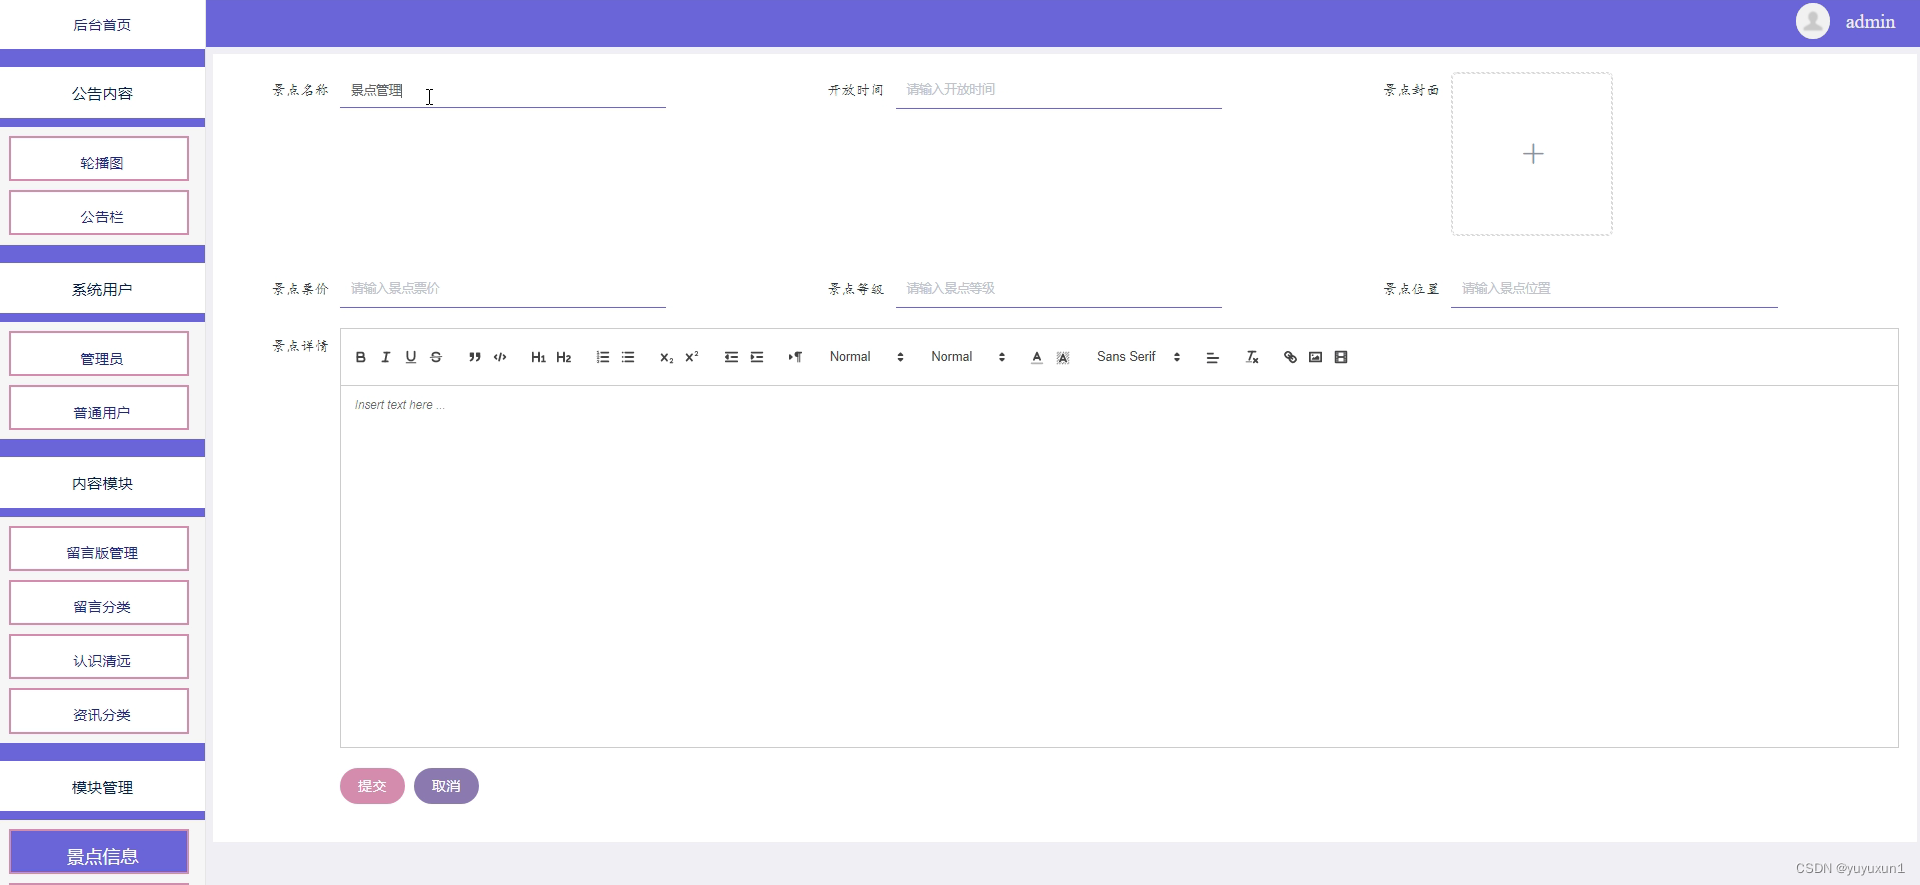Increase indent of text
1920x885 pixels.
[757, 357]
